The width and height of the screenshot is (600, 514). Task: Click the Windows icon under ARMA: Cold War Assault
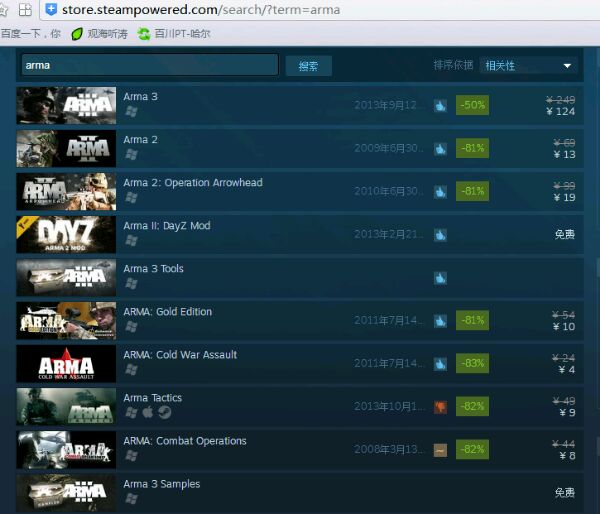[x=131, y=369]
